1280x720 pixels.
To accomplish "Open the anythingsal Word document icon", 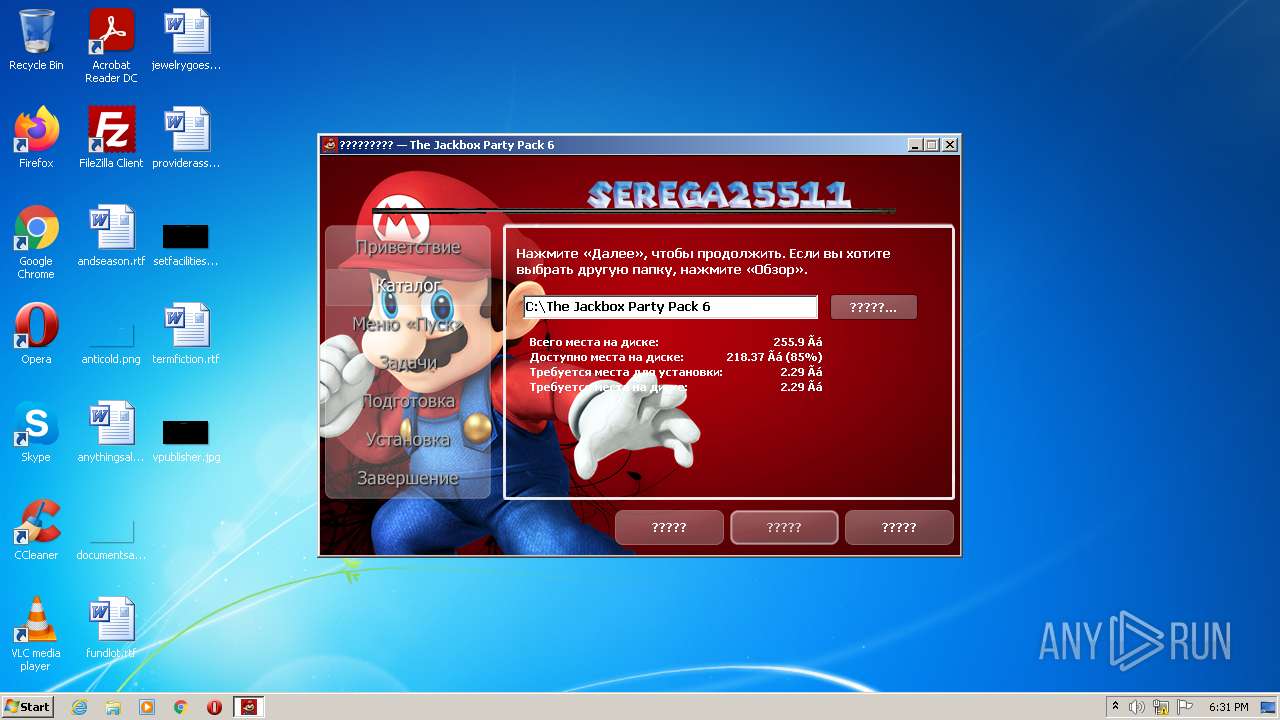I will (111, 432).
